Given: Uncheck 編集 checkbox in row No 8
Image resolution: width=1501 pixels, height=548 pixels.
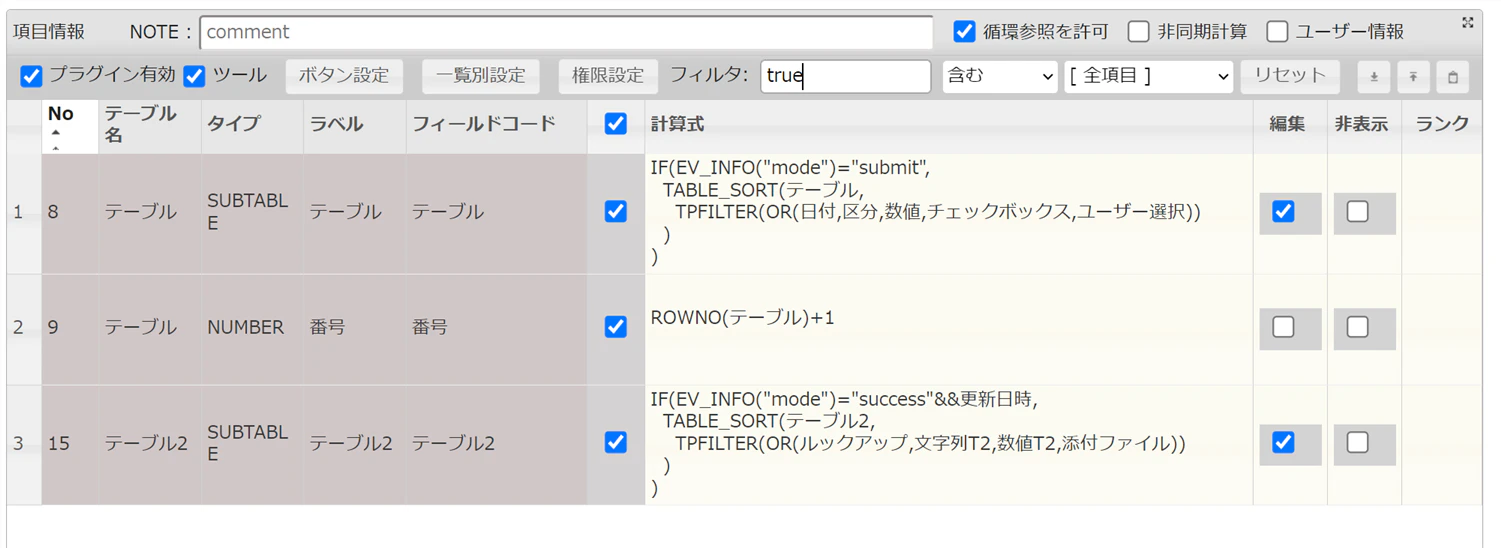Looking at the screenshot, I should point(1284,211).
